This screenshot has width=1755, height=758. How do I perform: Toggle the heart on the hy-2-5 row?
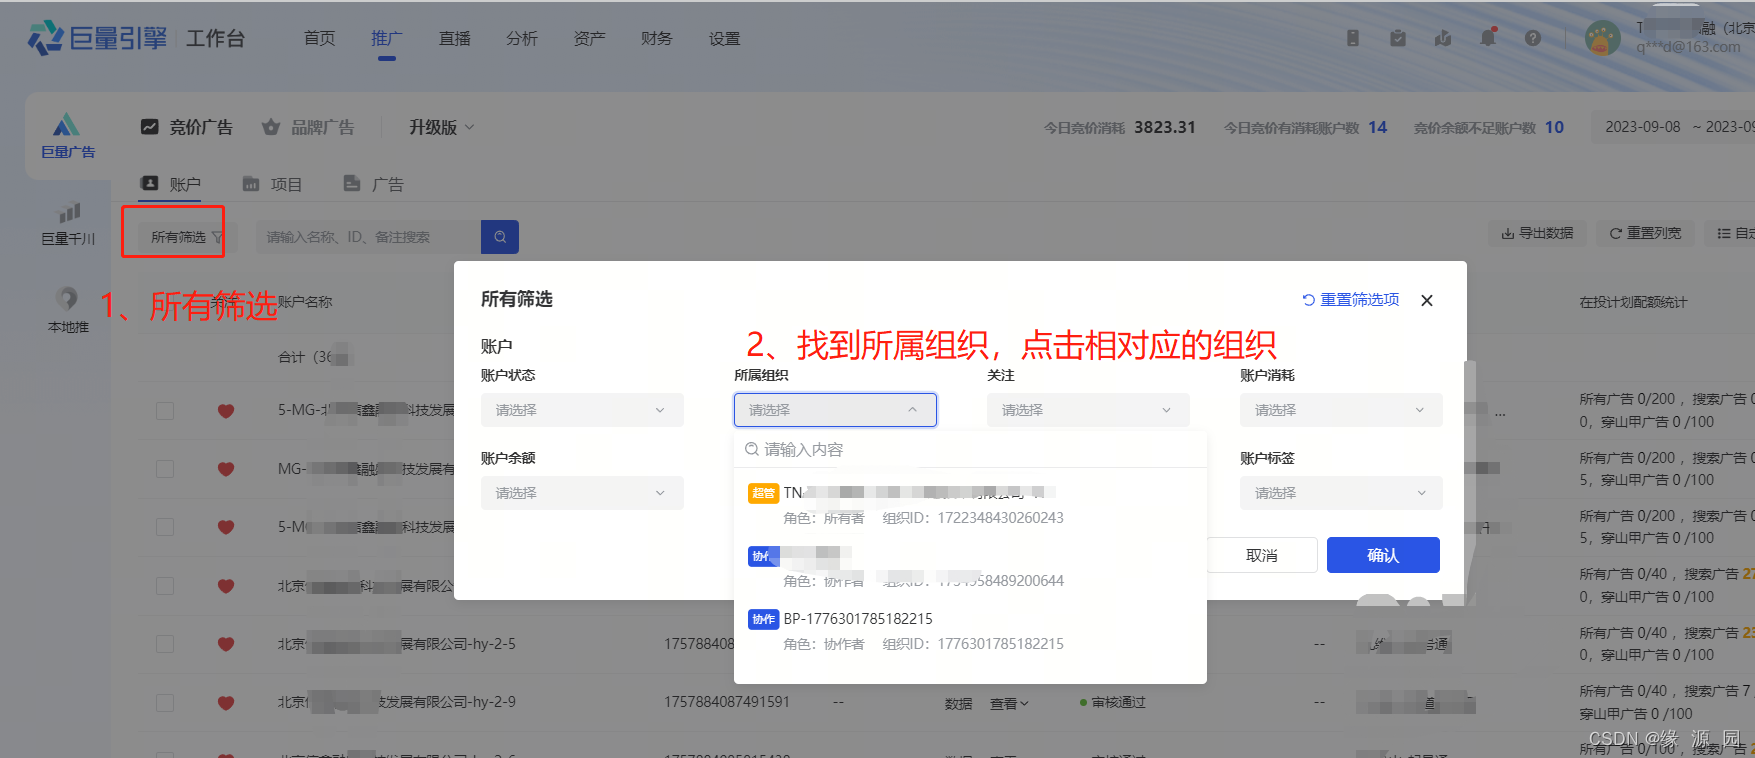click(226, 644)
